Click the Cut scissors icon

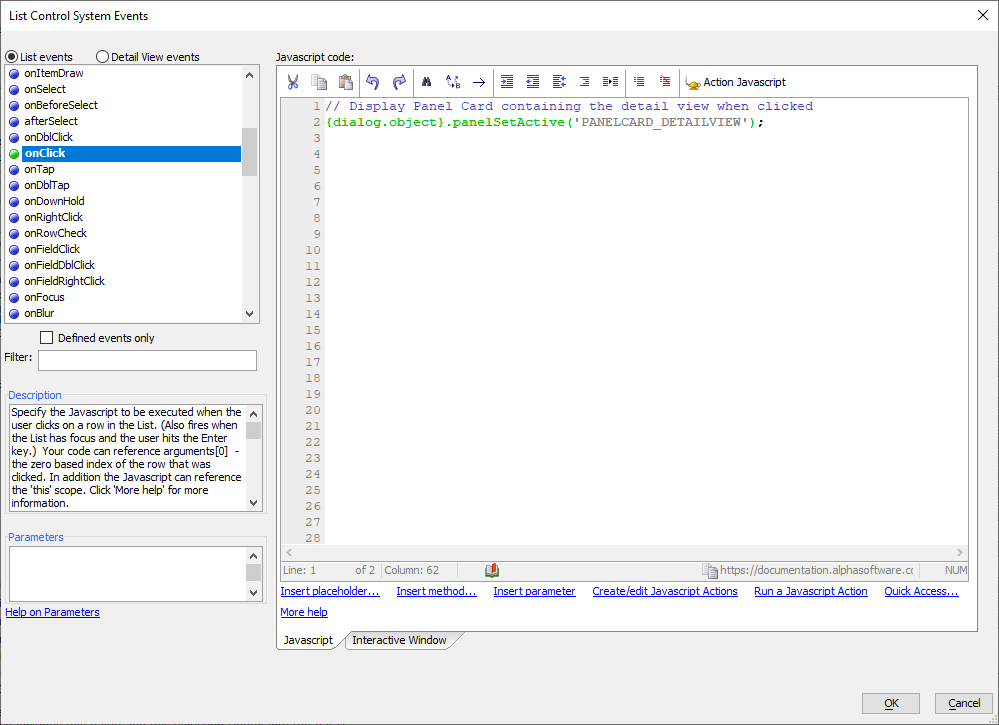[293, 82]
